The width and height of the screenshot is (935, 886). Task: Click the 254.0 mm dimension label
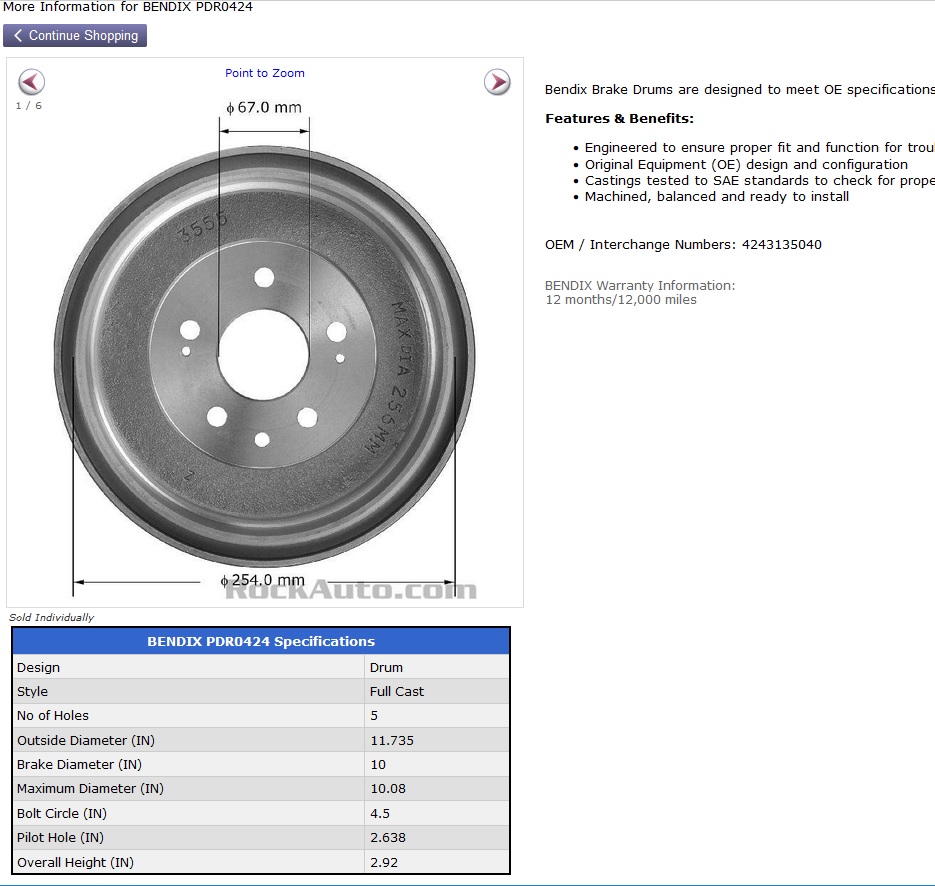tap(262, 580)
